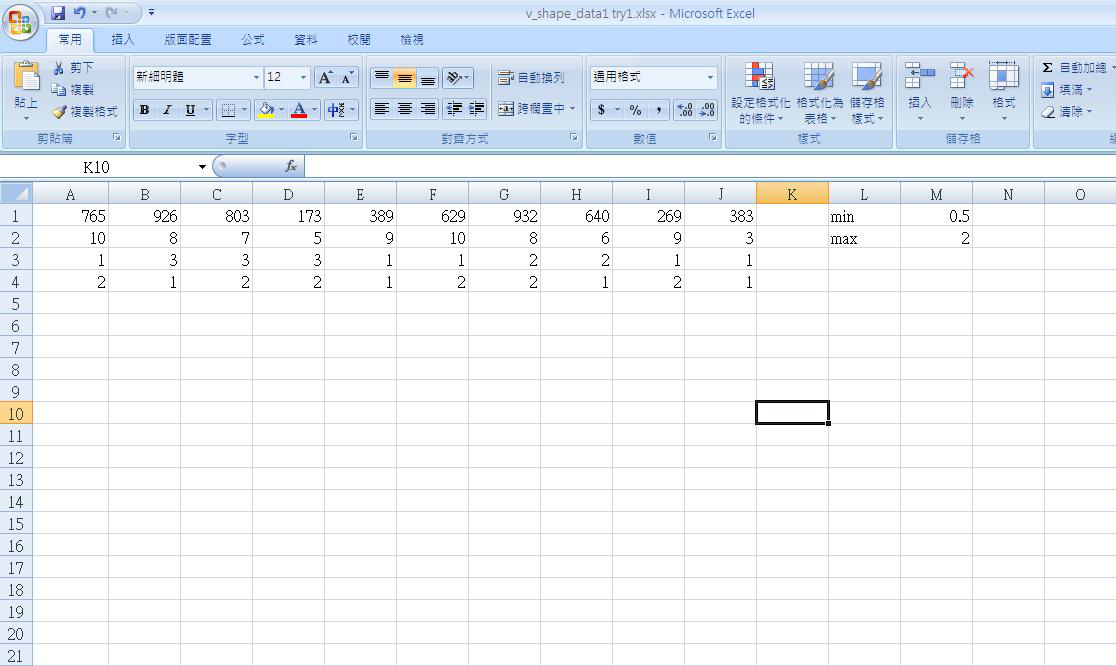Screen dimensions: 1116x666
Task: Select column K header
Action: (x=792, y=194)
